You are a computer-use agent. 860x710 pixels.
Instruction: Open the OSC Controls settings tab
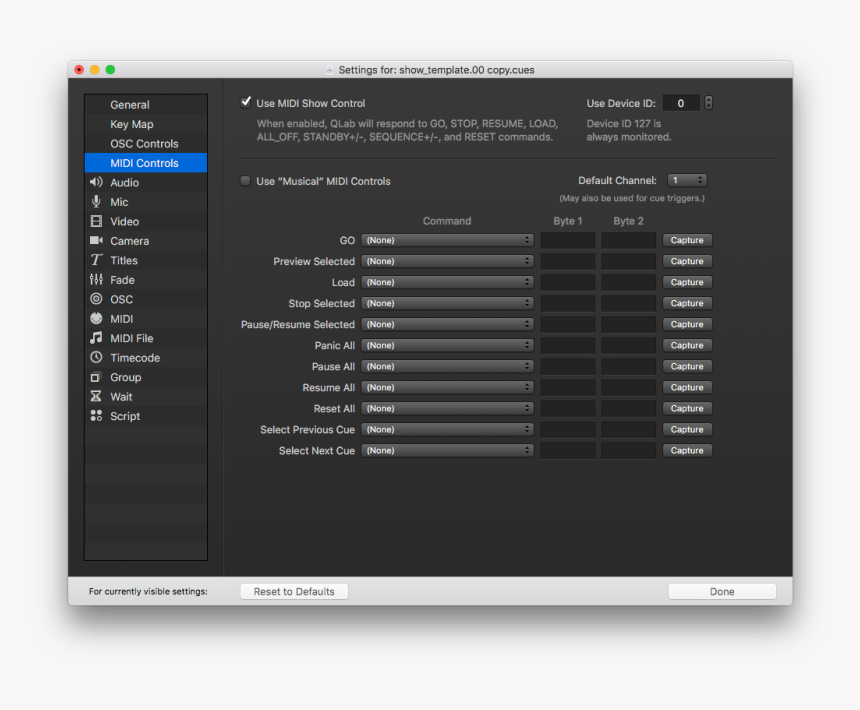click(144, 144)
